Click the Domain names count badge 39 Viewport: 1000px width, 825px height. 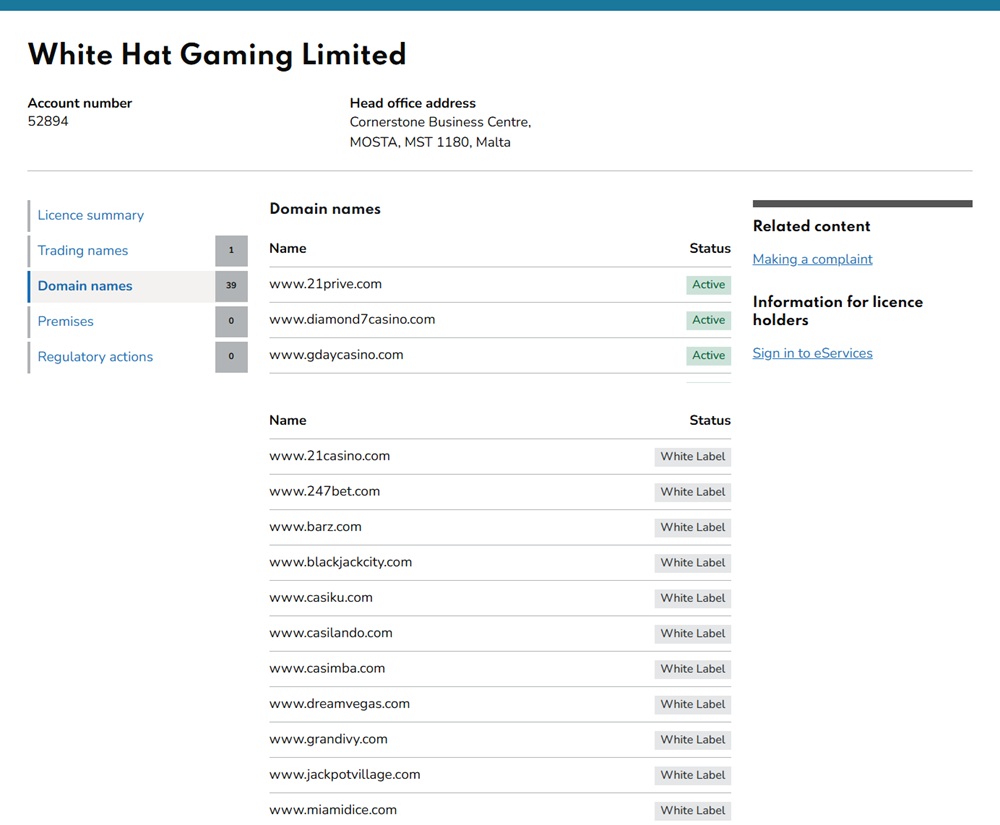click(x=231, y=286)
